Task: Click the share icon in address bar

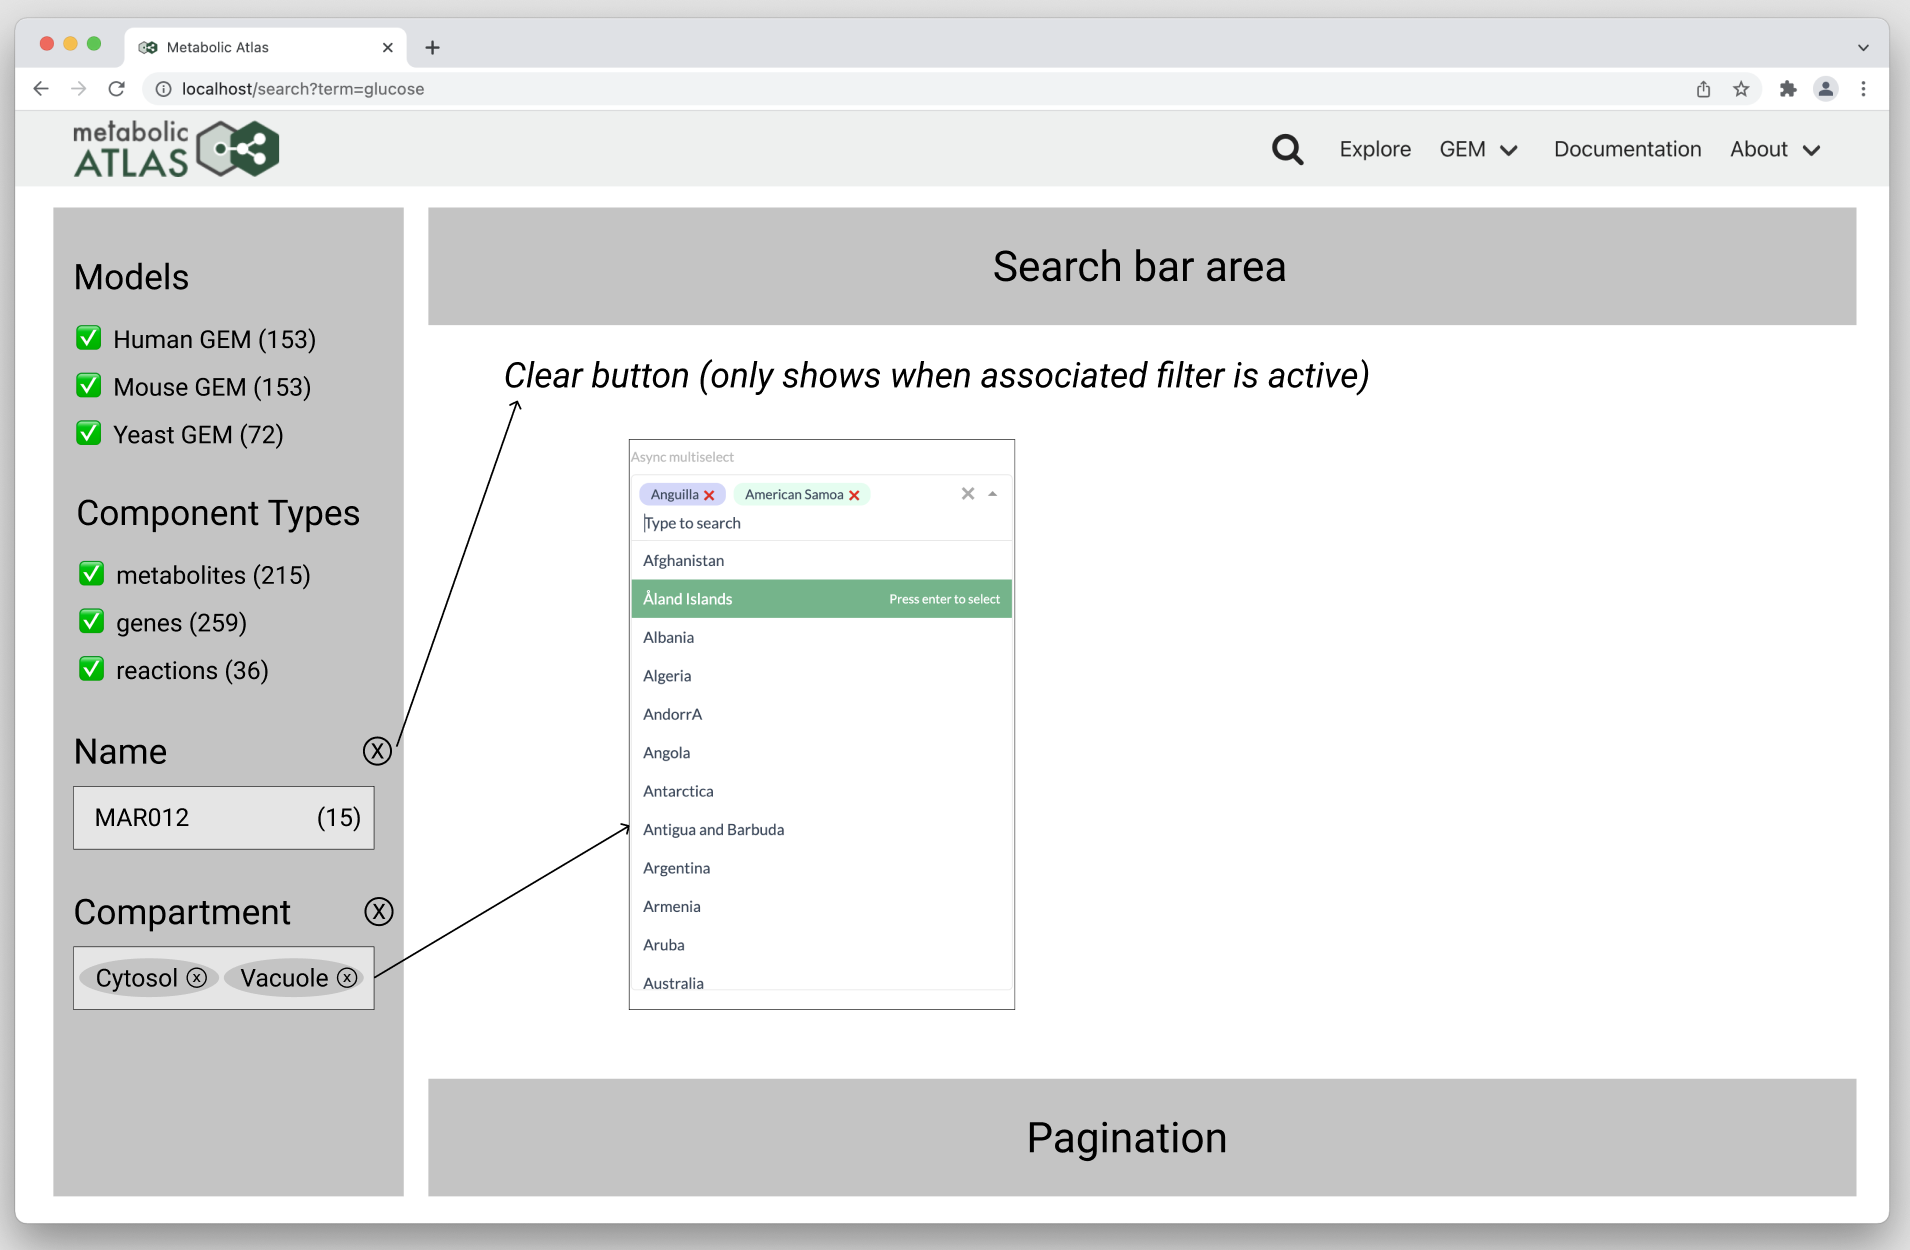Action: click(x=1702, y=89)
